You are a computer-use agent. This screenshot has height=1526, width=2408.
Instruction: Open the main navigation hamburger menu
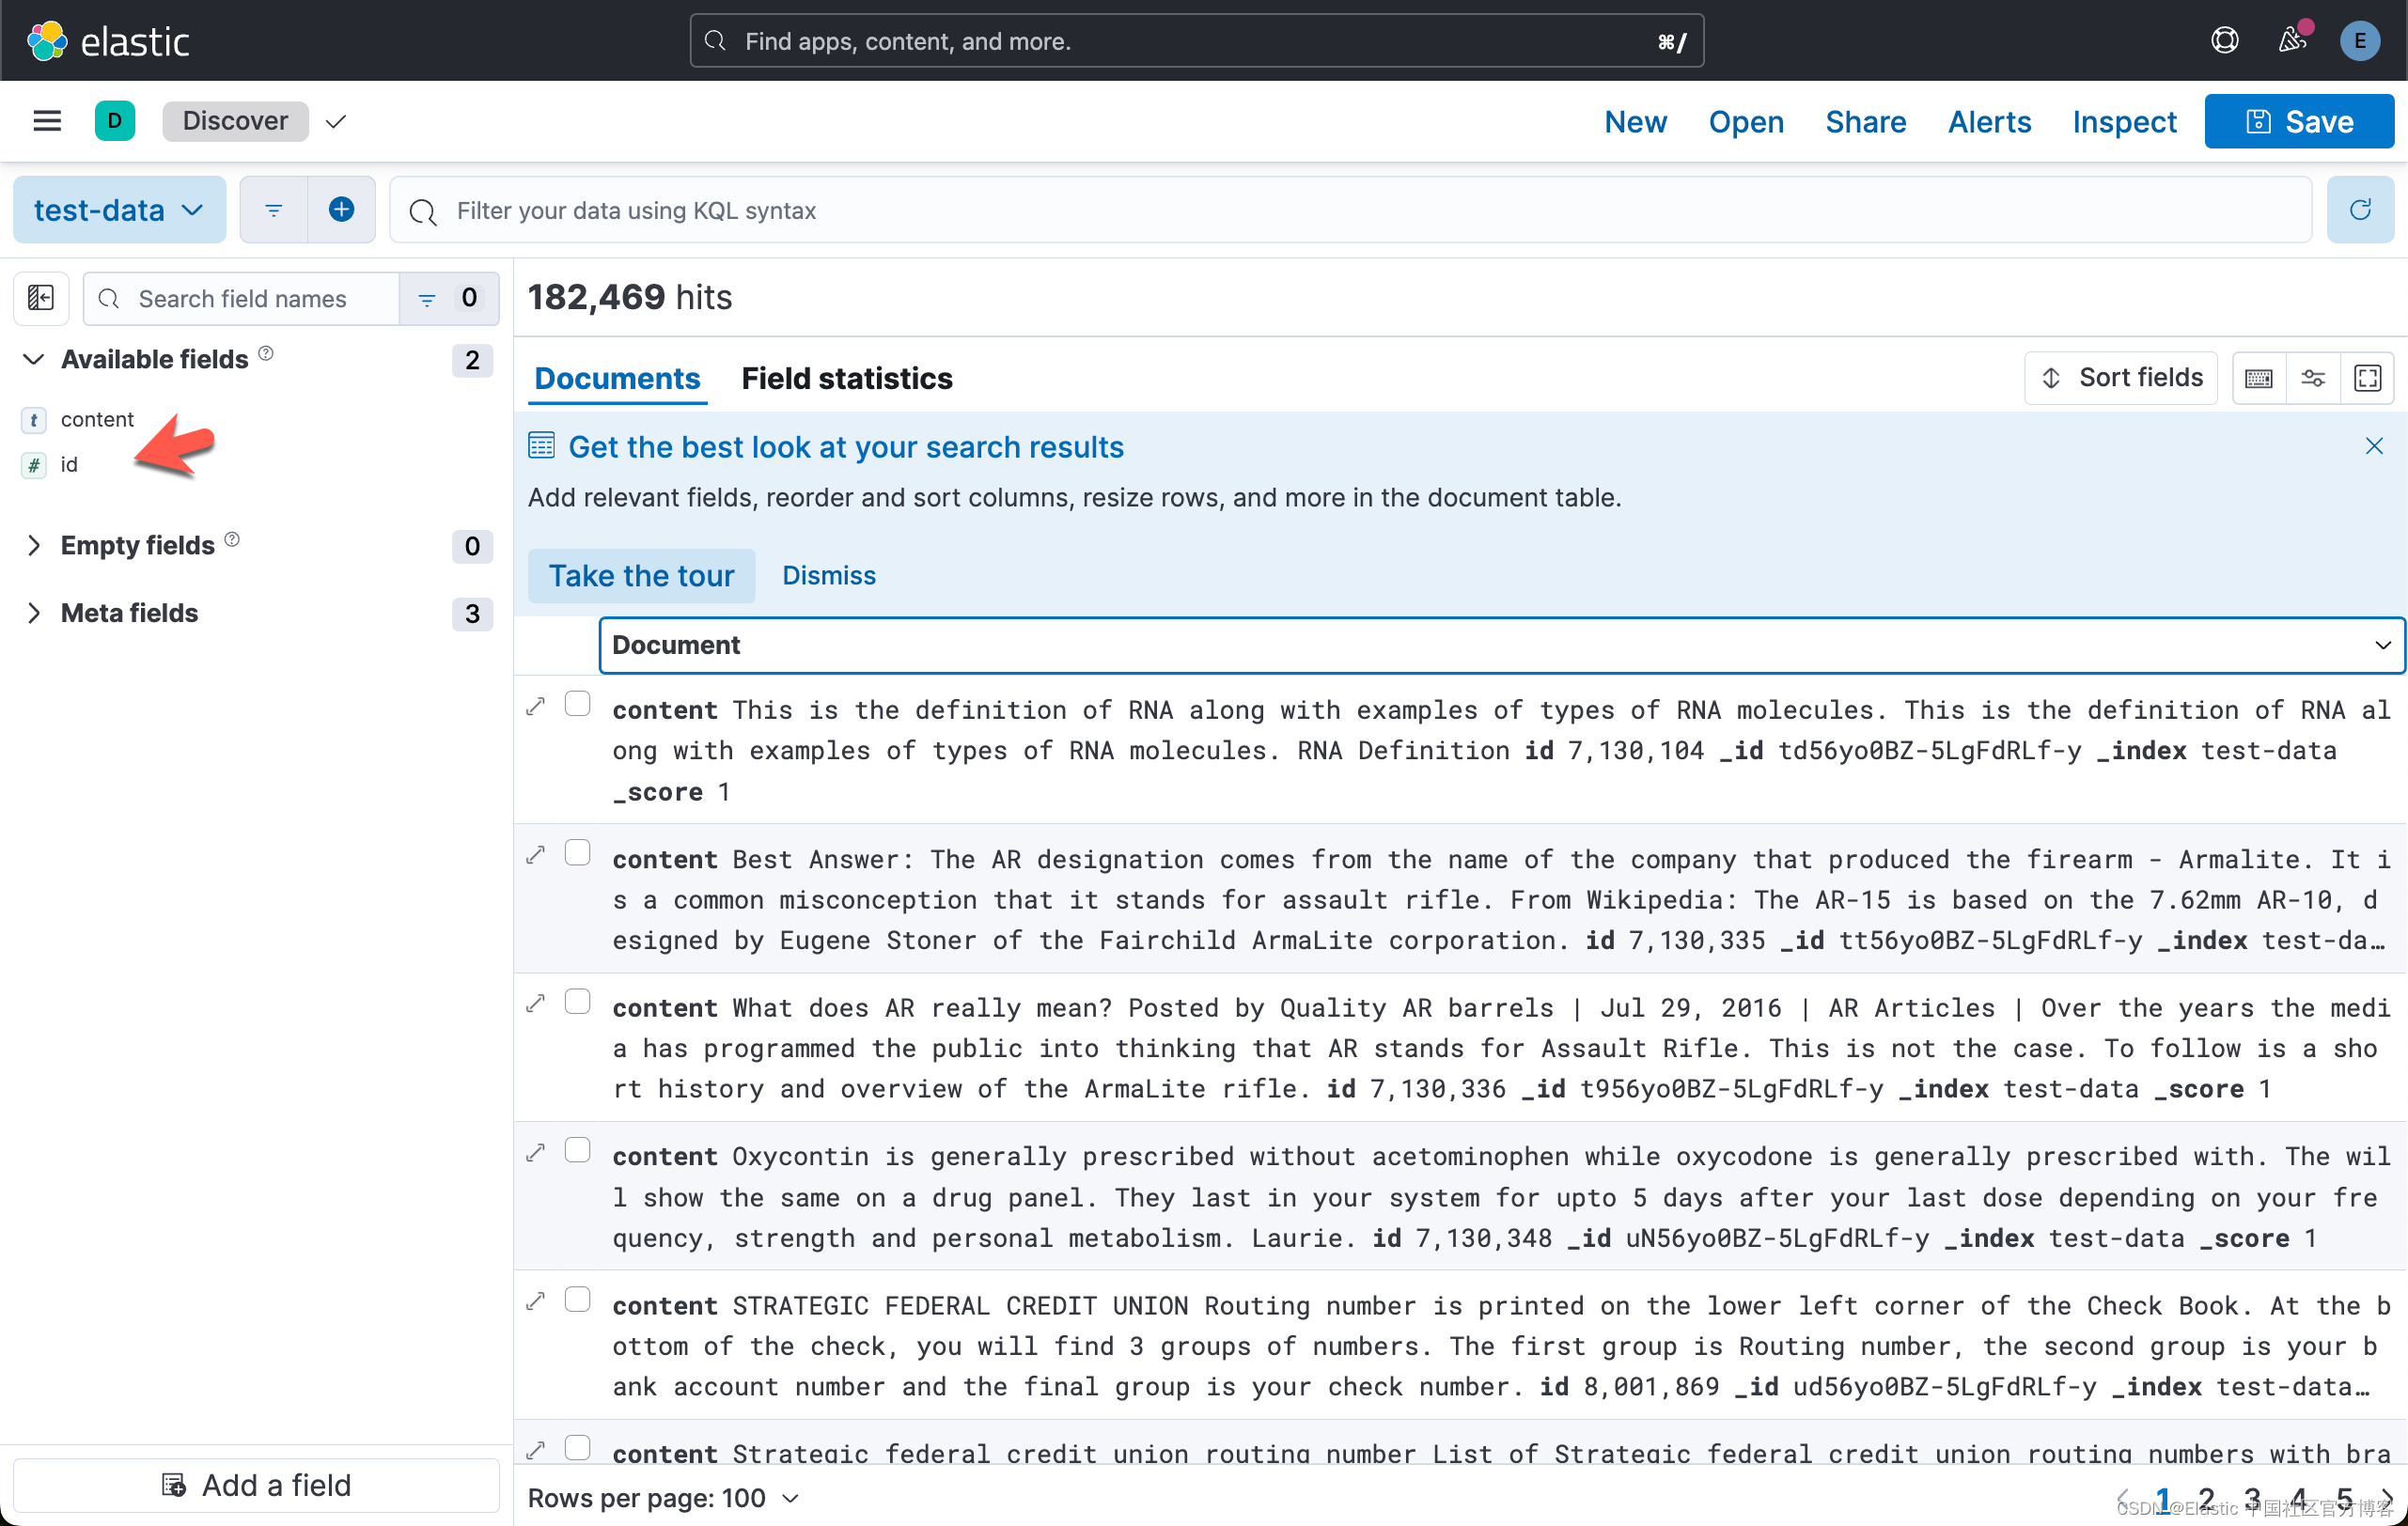[46, 120]
